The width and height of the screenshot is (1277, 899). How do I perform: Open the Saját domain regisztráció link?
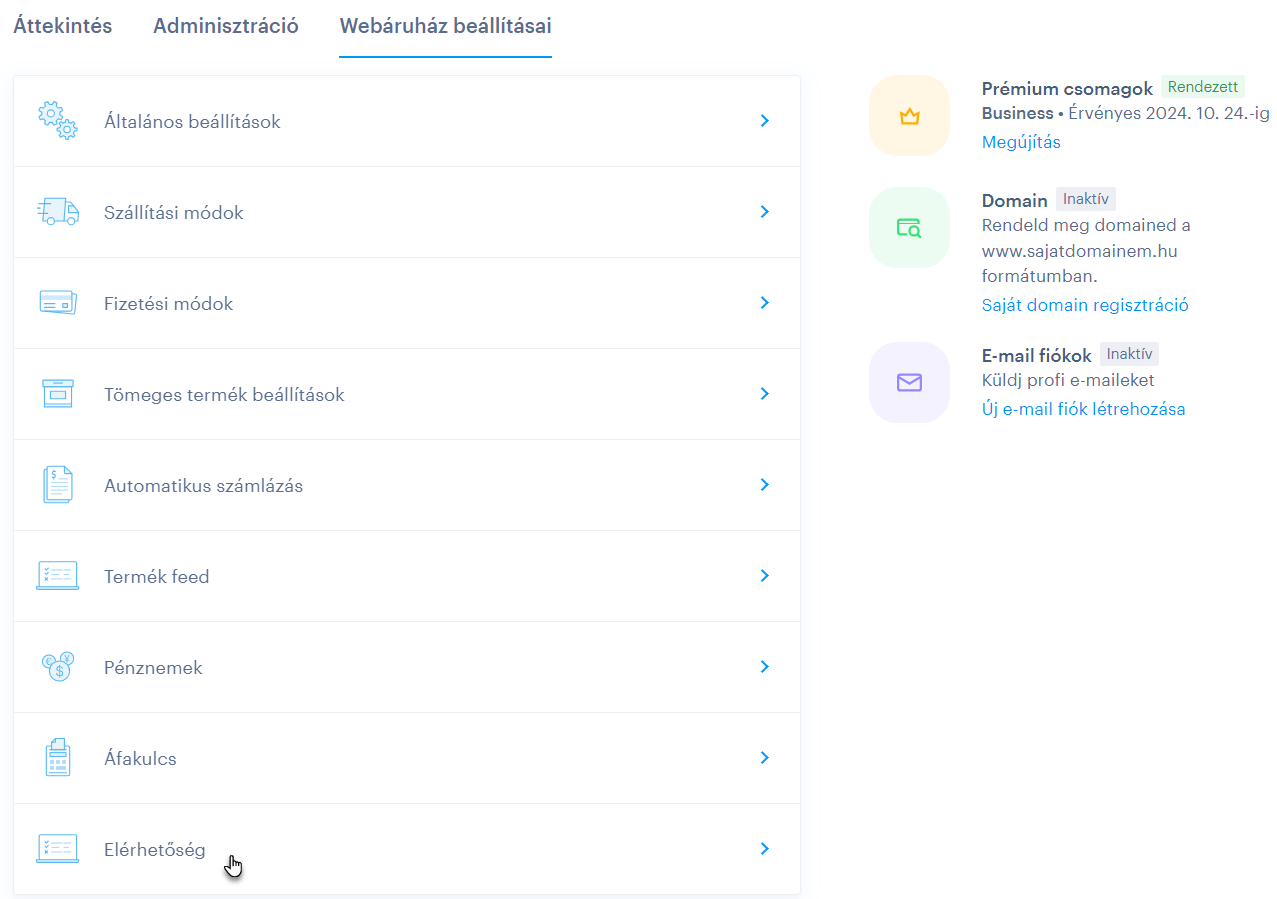(1085, 305)
